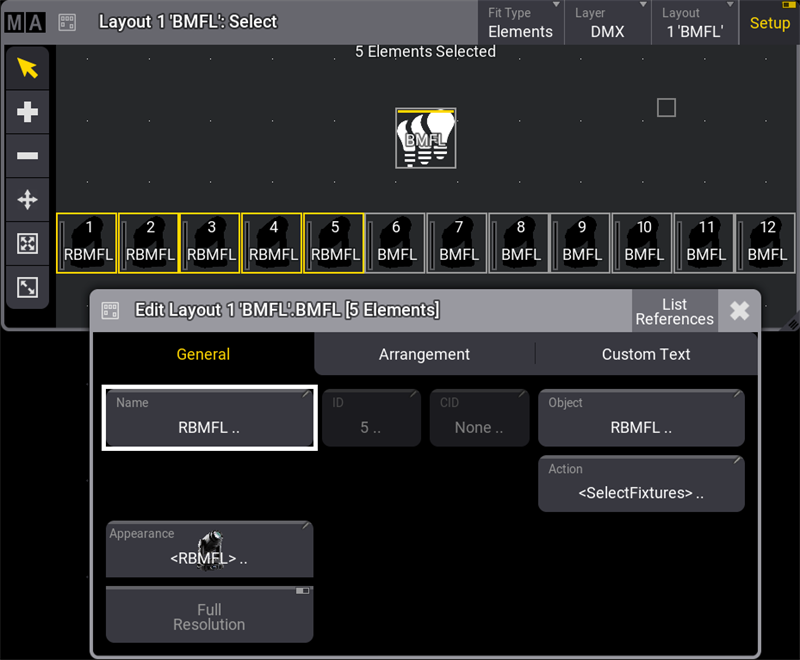
Task: Click the diagonal resize arrows icon
Action: 28,288
